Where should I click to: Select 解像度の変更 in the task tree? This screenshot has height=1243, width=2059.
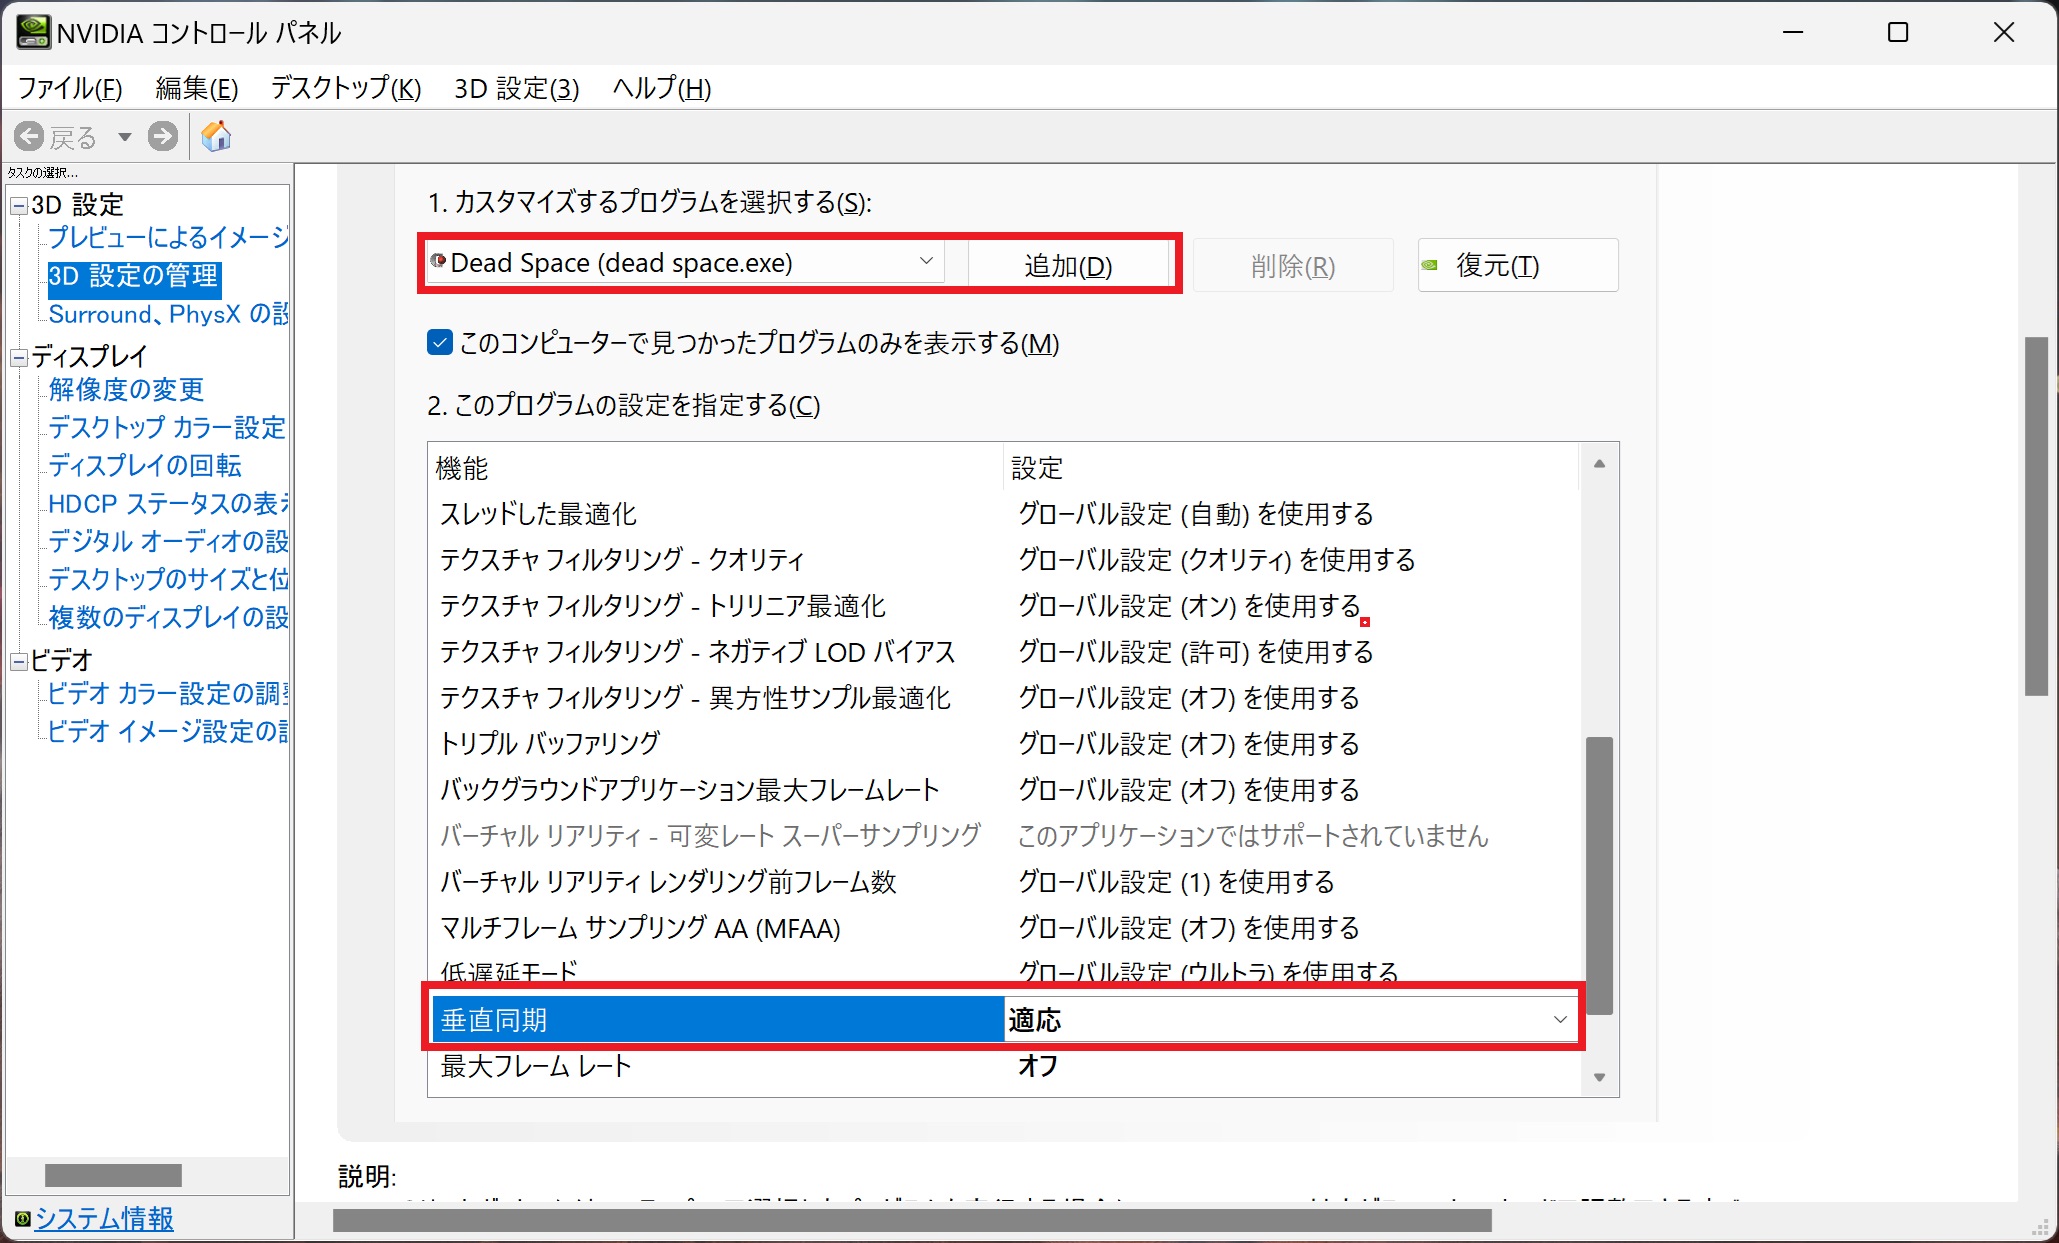pos(126,389)
